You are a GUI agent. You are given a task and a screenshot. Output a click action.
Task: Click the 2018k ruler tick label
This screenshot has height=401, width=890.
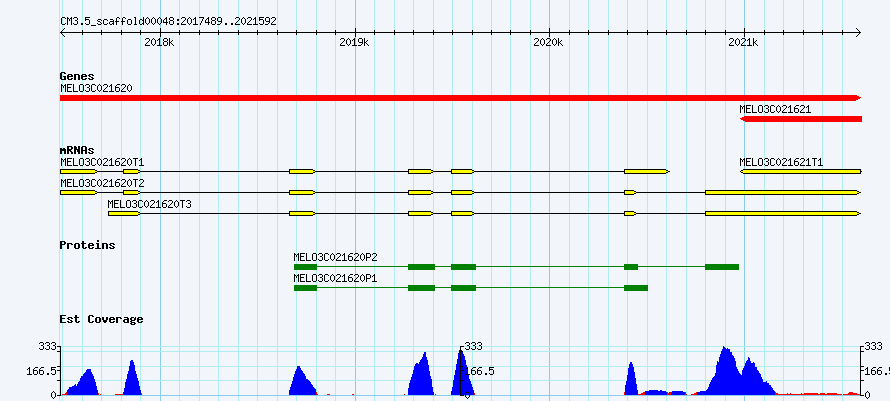pyautogui.click(x=160, y=43)
